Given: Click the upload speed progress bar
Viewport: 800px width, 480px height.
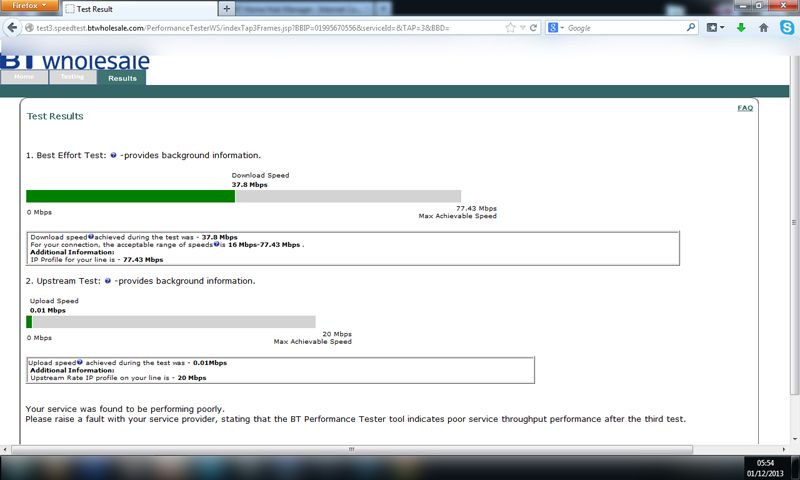Looking at the screenshot, I should 171,322.
